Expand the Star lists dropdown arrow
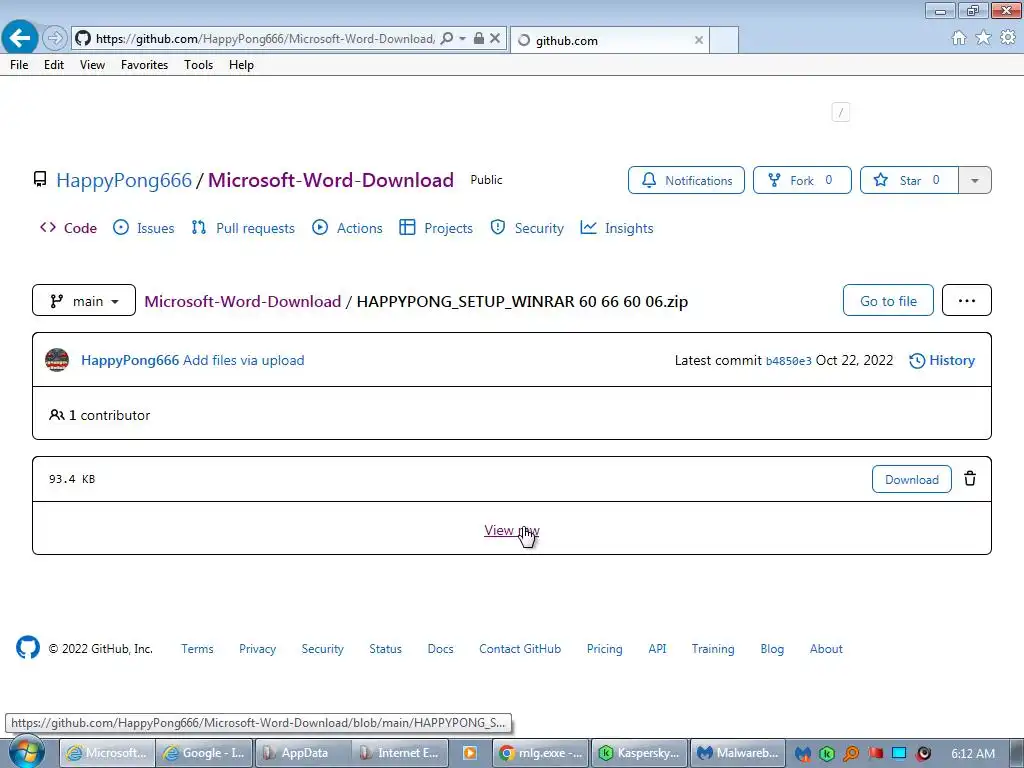Viewport: 1024px width, 768px height. 975,180
